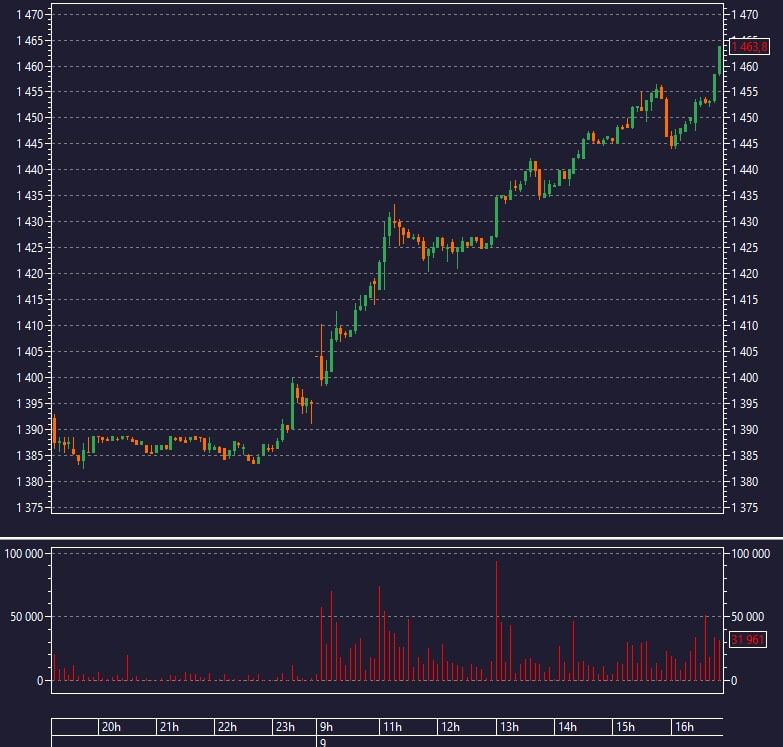
Task: Click the 50 000 label on the left volume axis
Action: click(x=27, y=617)
